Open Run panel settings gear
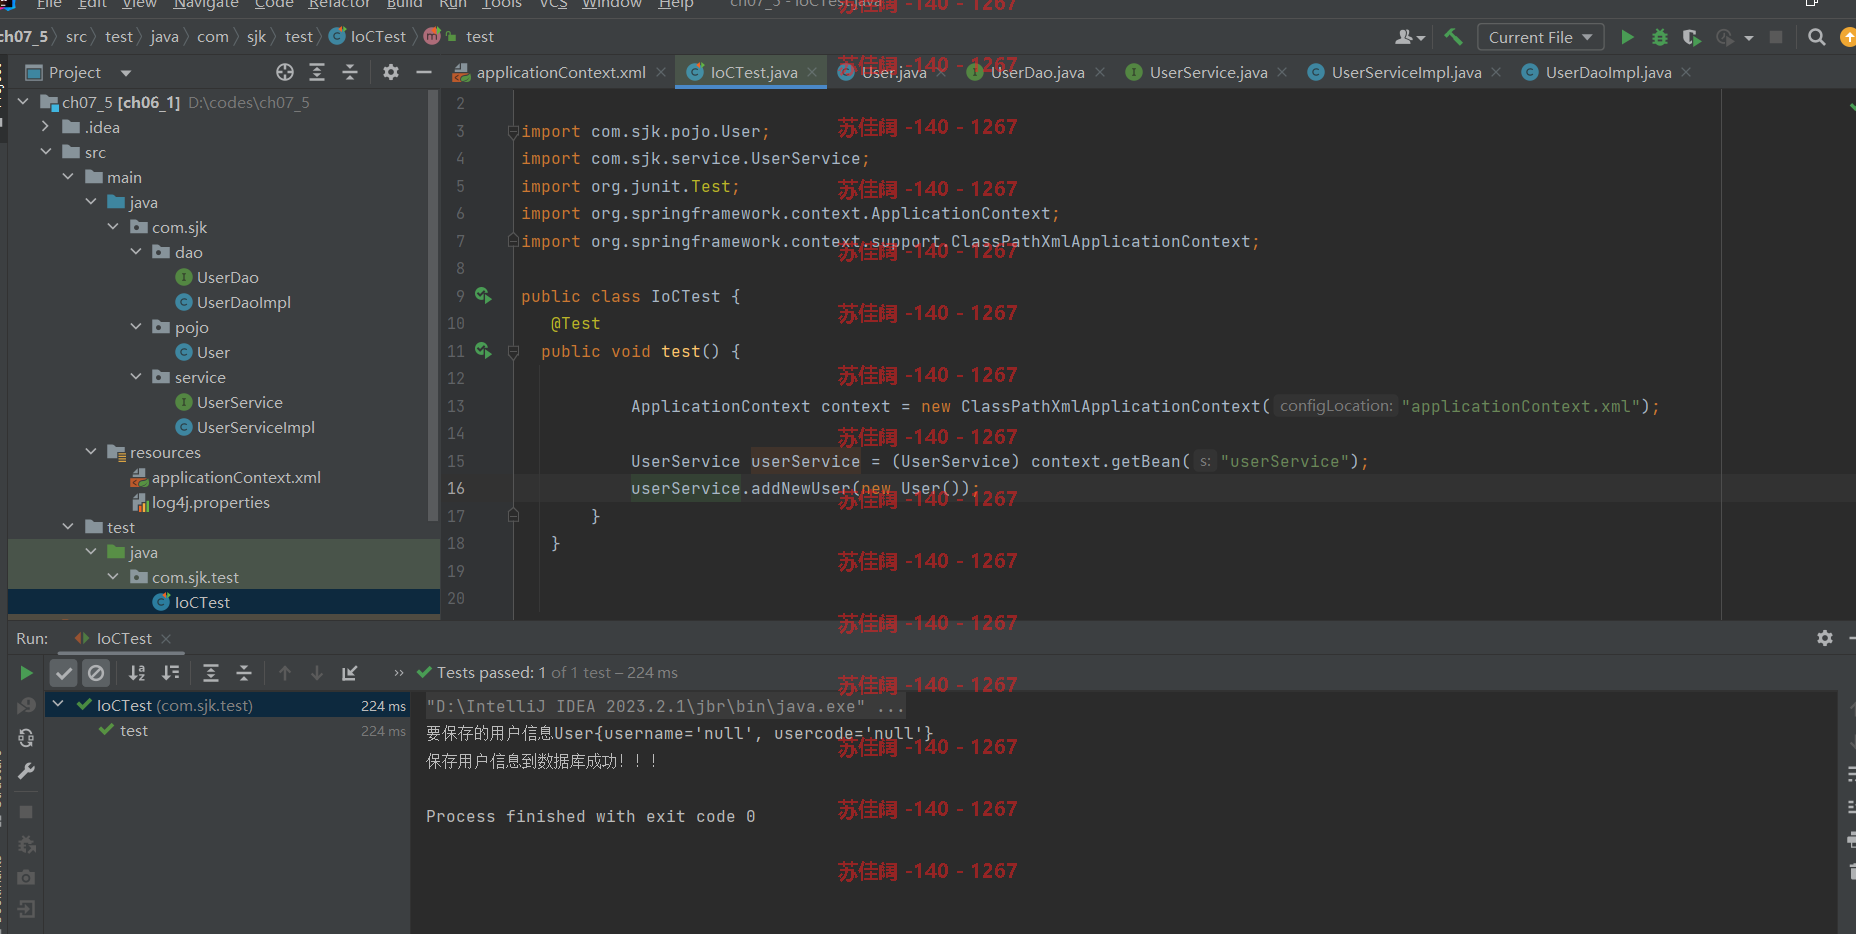 click(1825, 638)
